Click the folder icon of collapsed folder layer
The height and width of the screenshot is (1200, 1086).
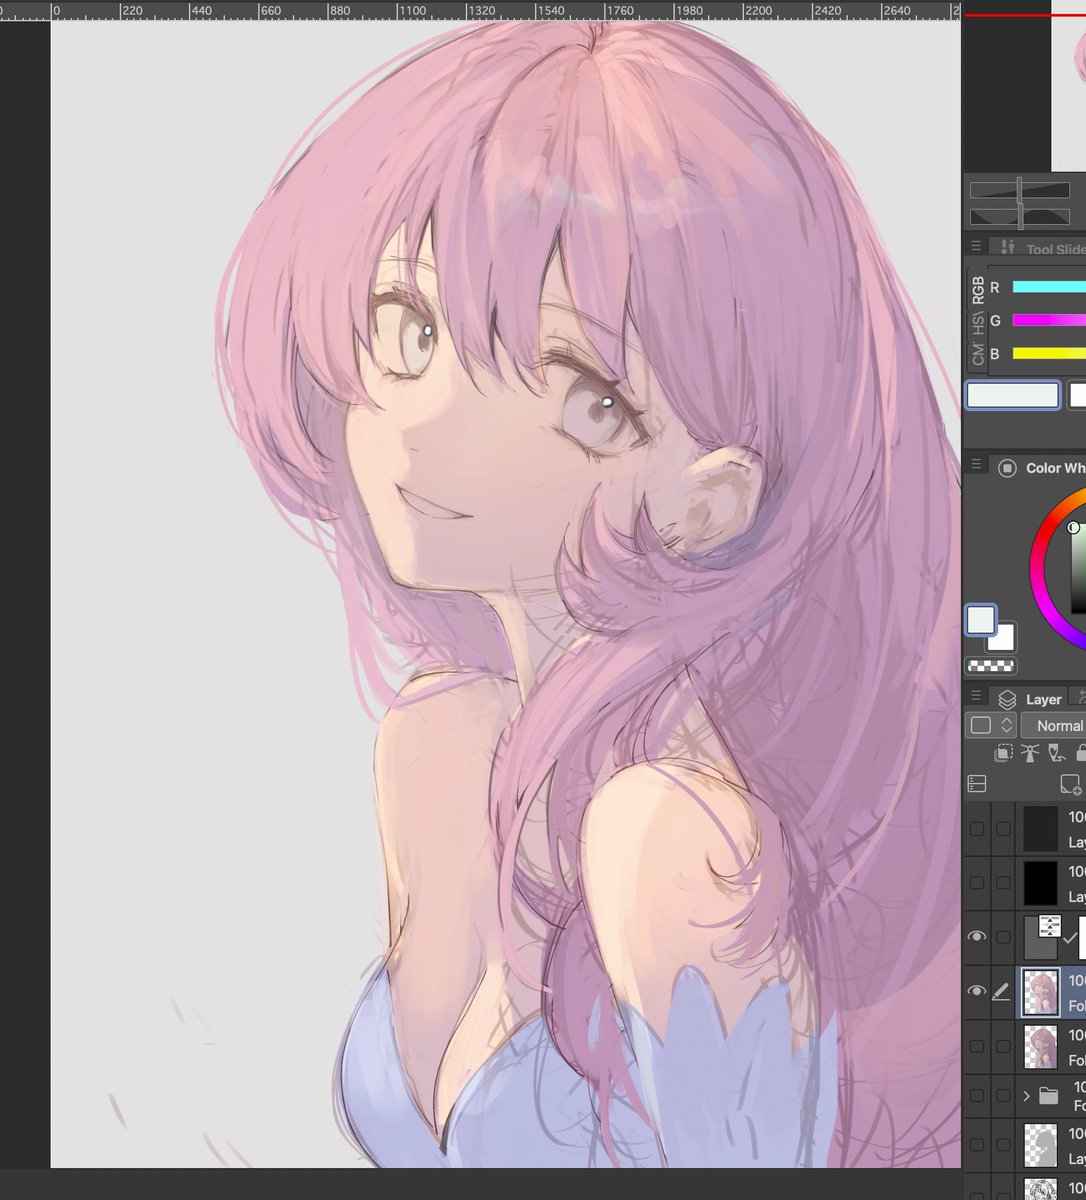pos(1048,1096)
